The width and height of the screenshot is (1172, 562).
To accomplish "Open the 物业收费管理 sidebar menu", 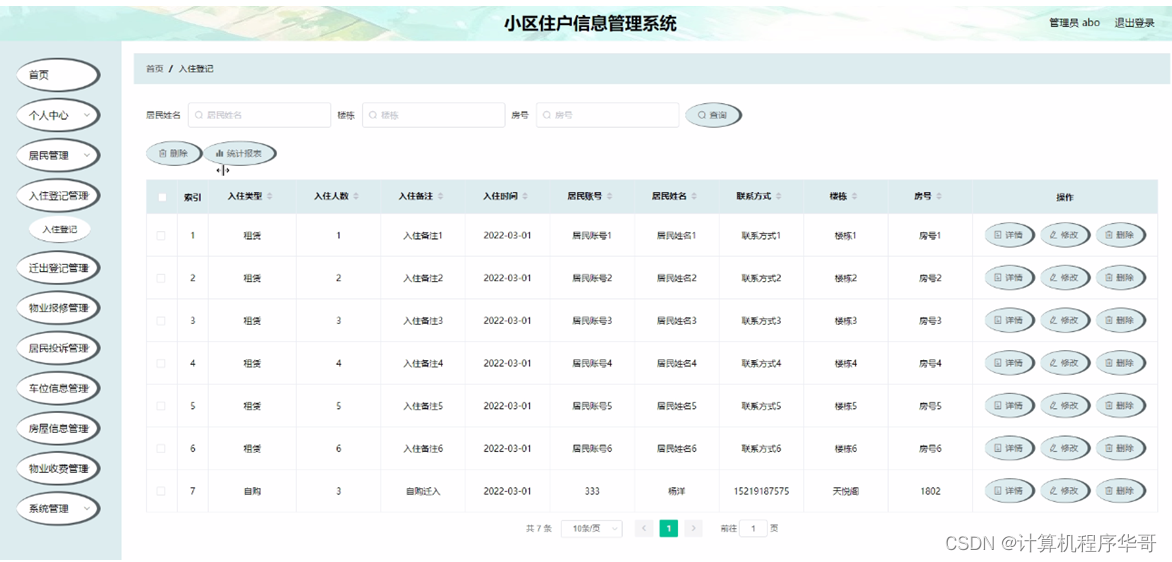I will [58, 469].
